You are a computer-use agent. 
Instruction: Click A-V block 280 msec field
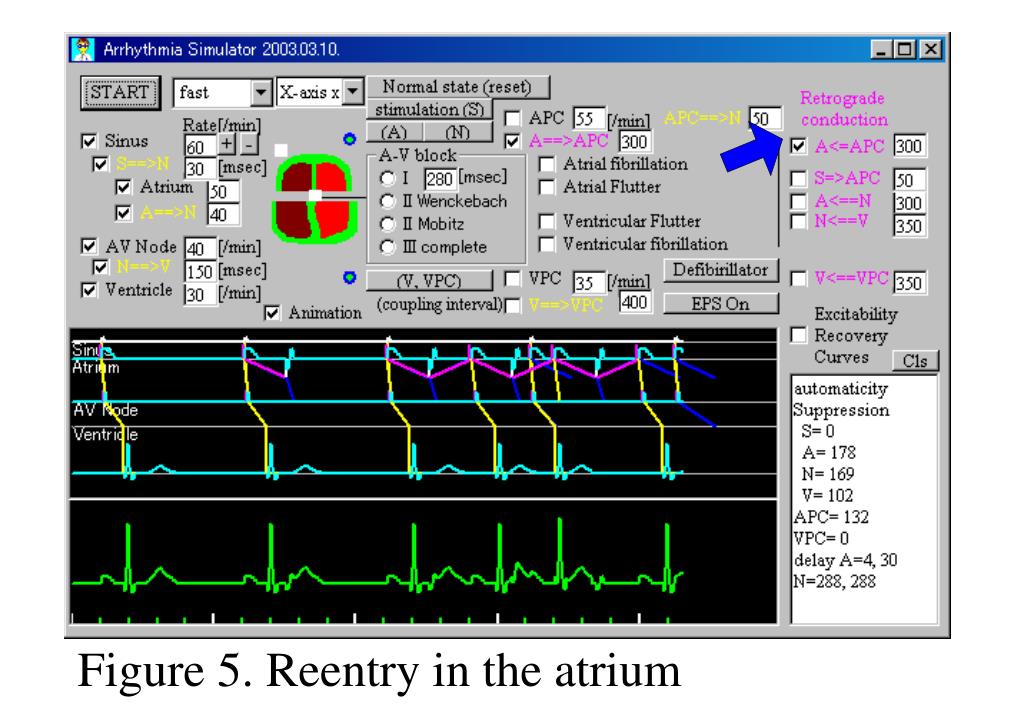(x=440, y=178)
